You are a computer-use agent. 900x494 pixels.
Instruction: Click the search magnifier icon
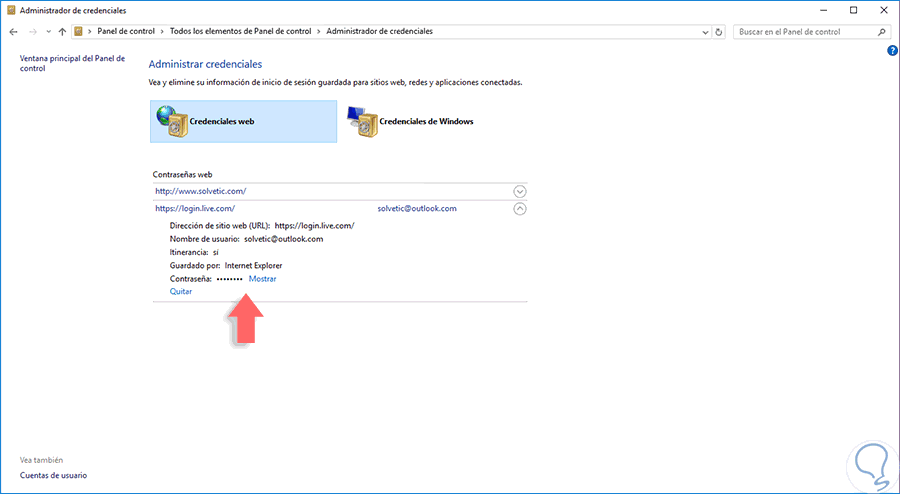tap(881, 32)
